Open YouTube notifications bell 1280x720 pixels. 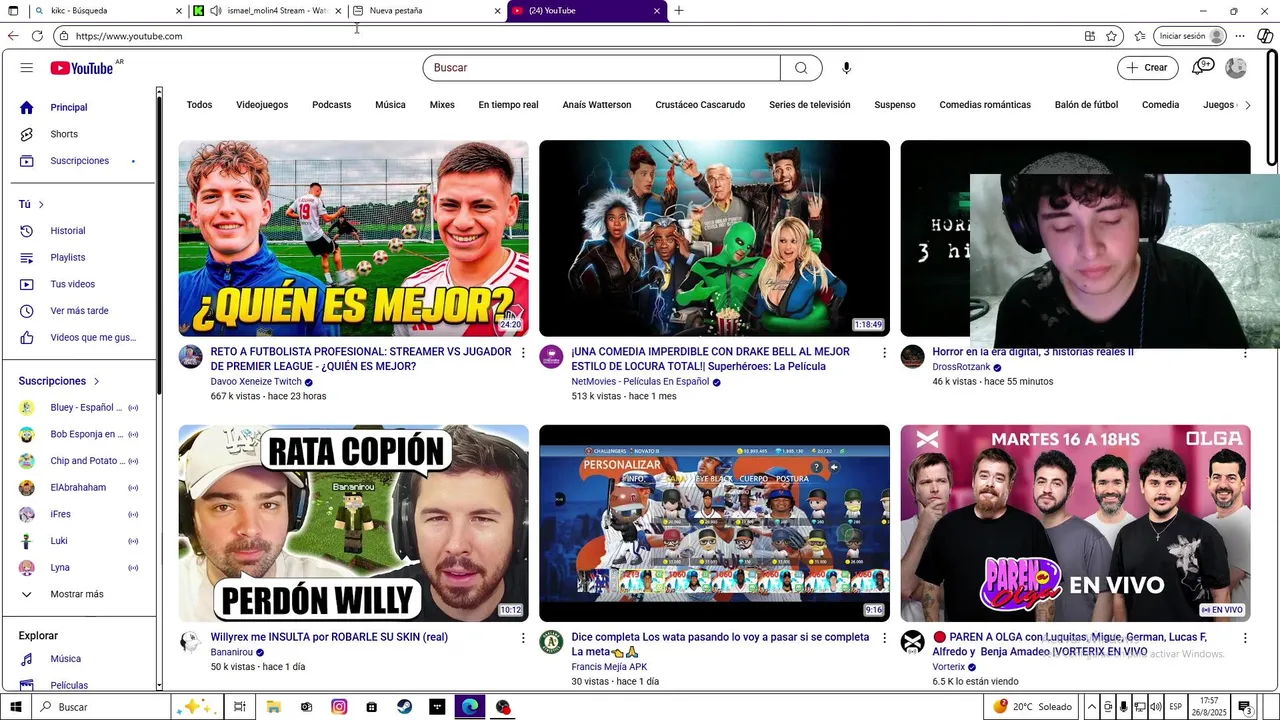[x=1201, y=68]
